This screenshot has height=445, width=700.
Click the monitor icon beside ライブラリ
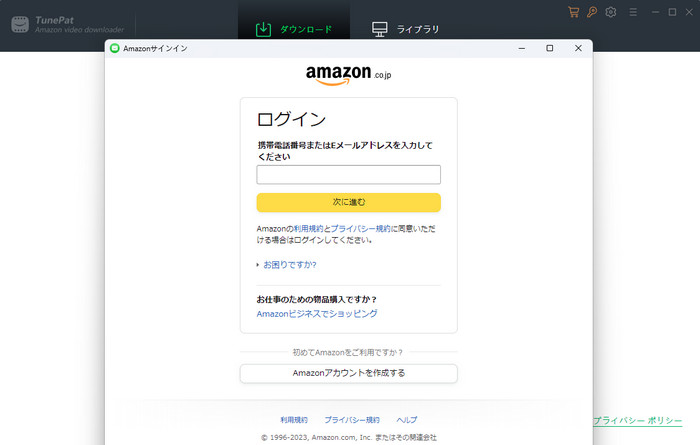[x=379, y=29]
